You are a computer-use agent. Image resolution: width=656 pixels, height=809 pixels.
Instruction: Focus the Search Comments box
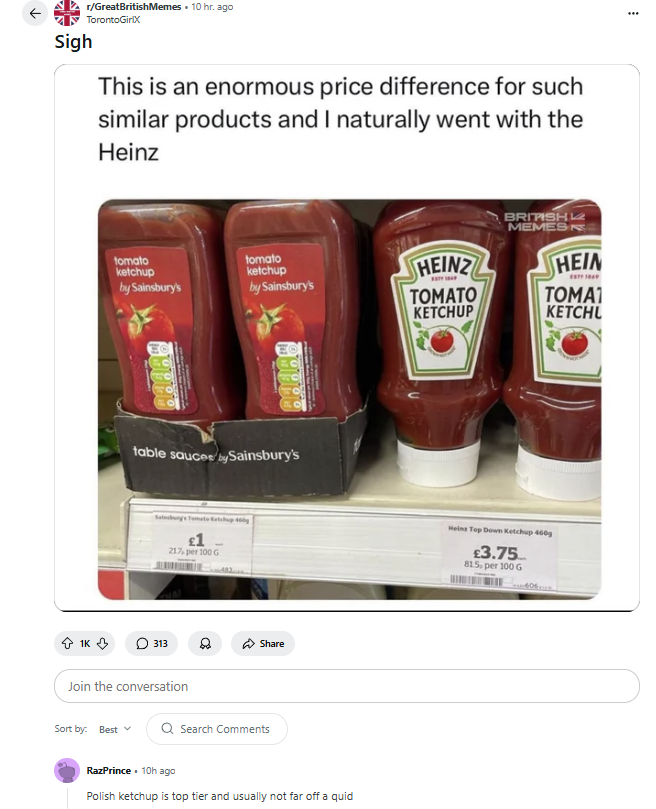pos(224,729)
